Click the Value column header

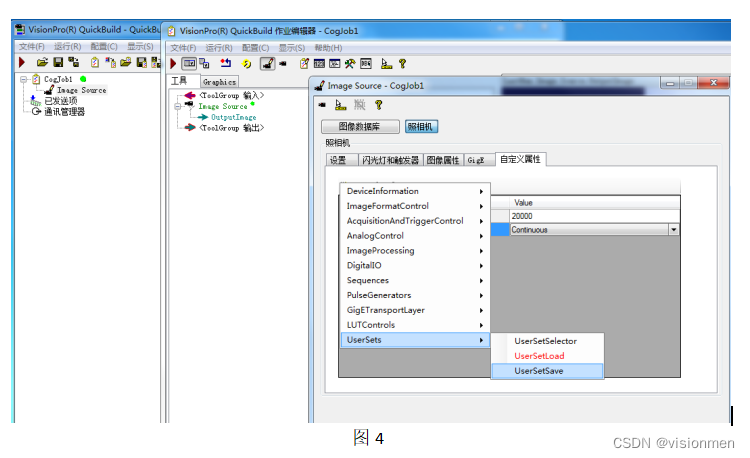595,203
